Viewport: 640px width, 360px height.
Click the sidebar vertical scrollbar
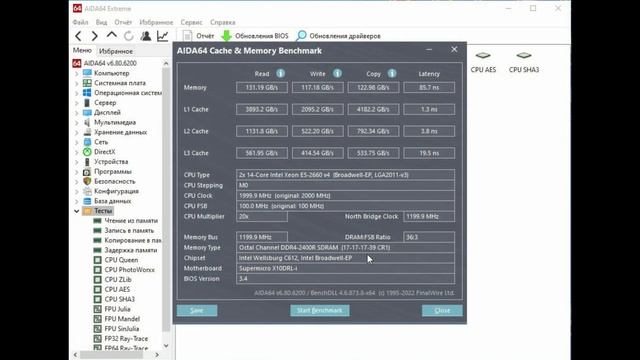(x=166, y=199)
